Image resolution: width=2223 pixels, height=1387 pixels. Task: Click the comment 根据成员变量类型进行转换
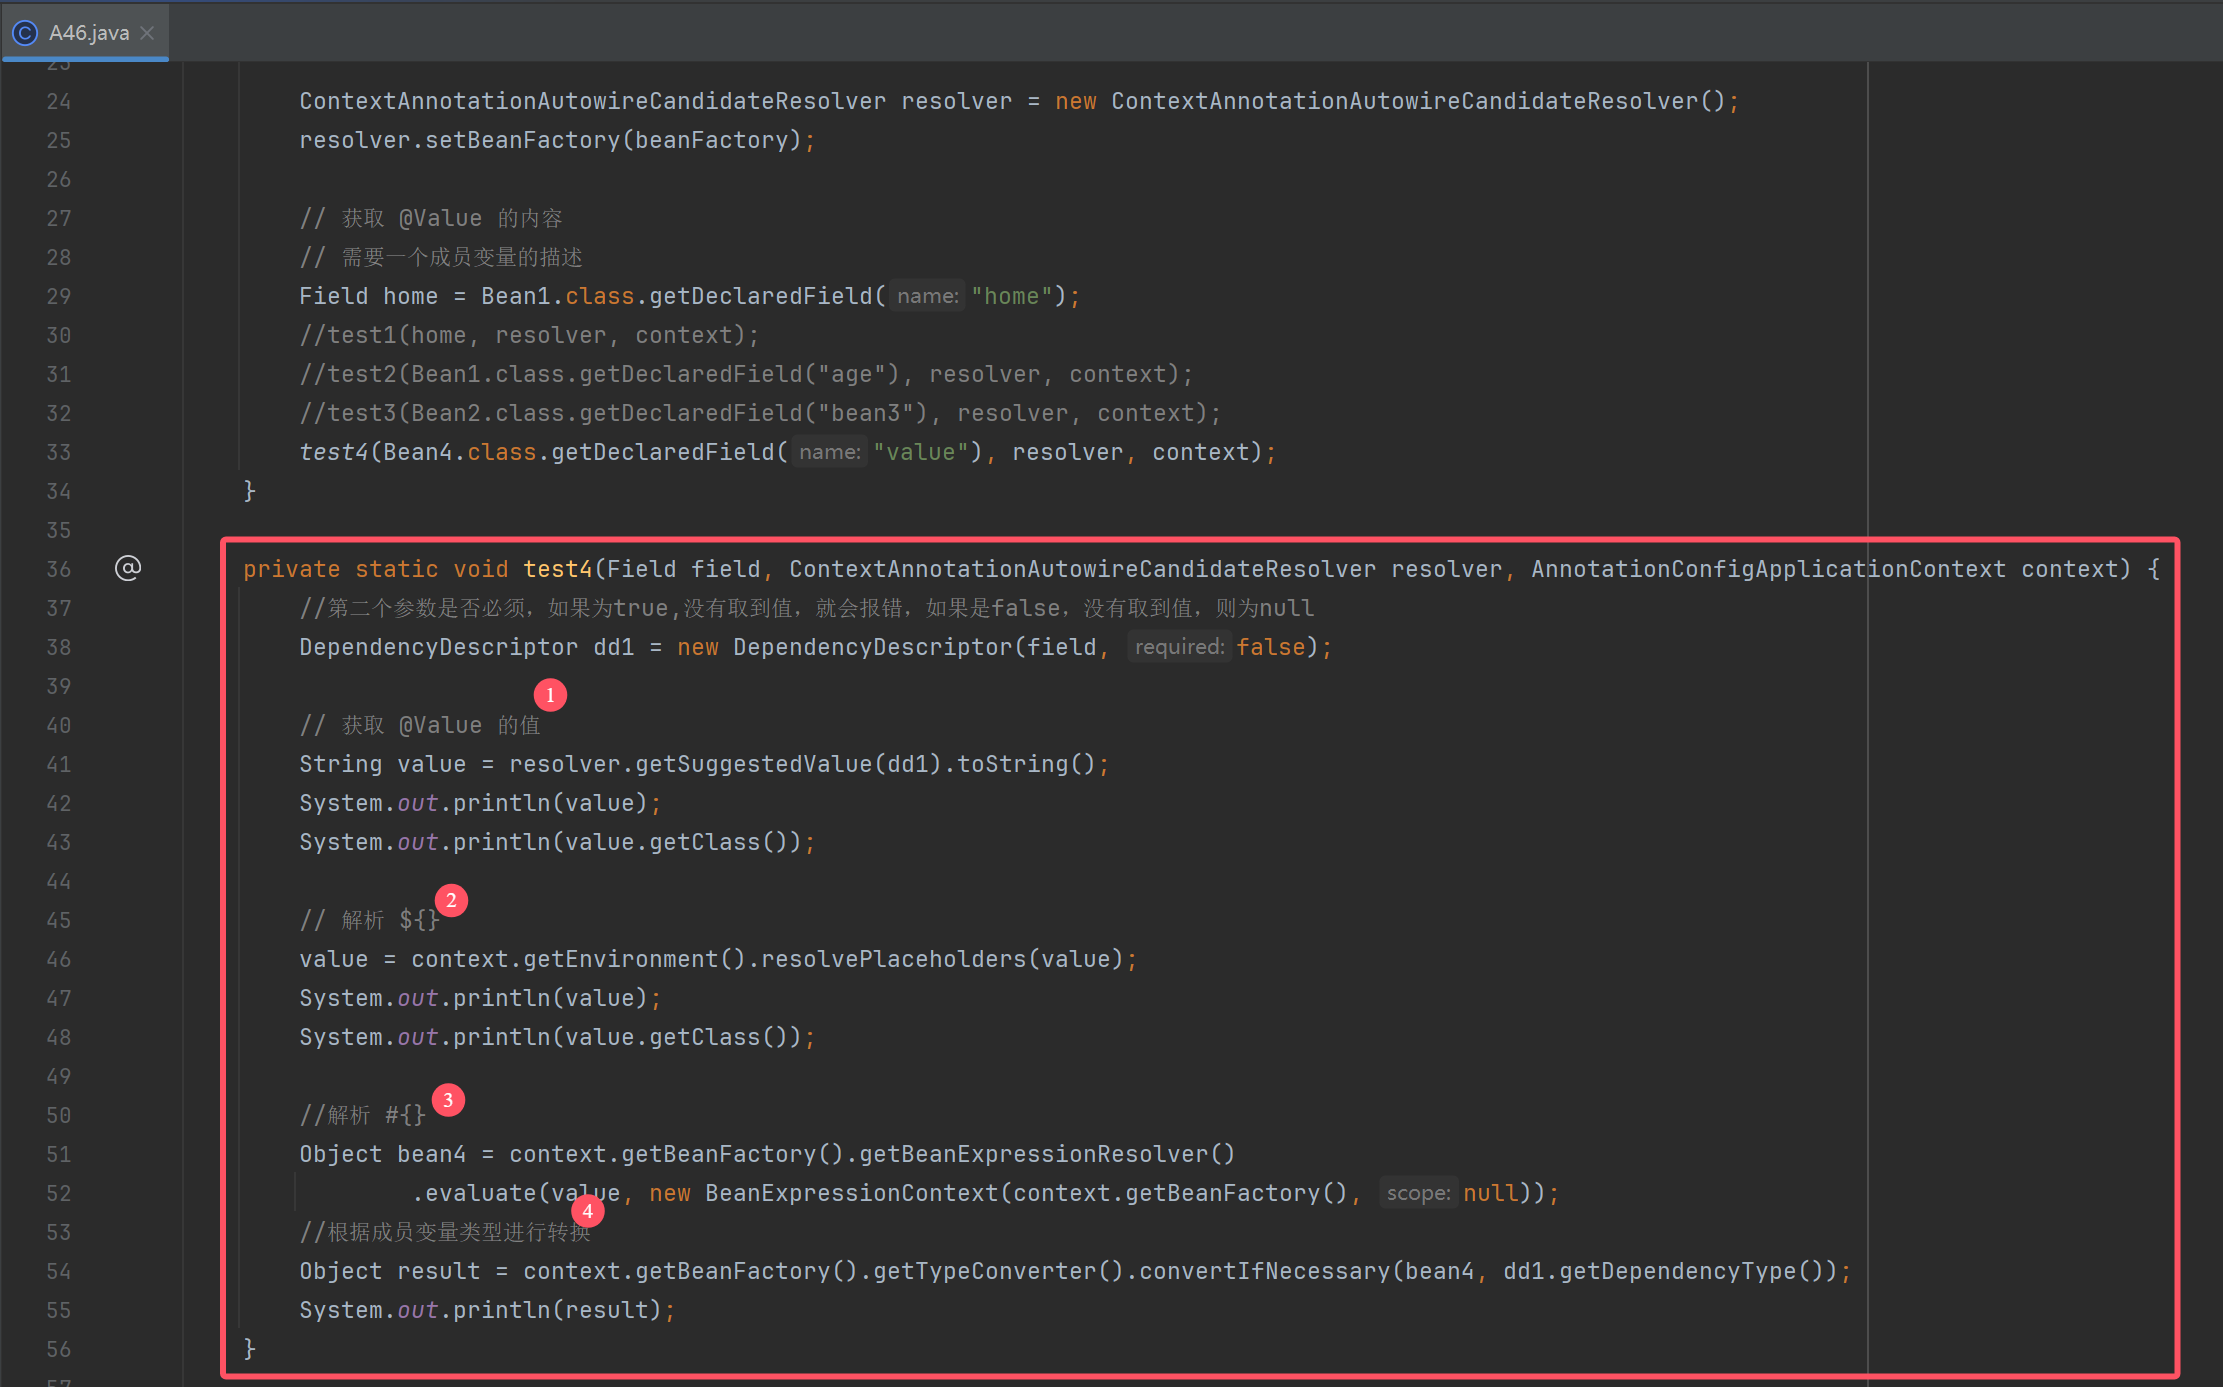[x=445, y=1232]
